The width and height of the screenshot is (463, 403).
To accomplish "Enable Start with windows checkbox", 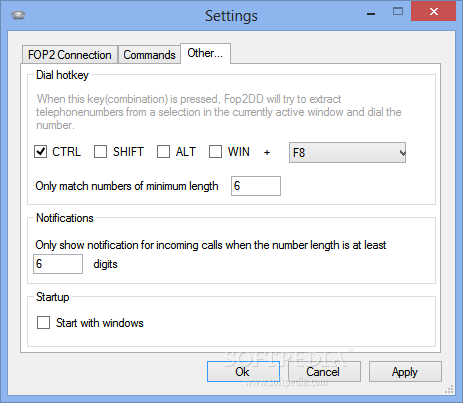I will pyautogui.click(x=43, y=323).
